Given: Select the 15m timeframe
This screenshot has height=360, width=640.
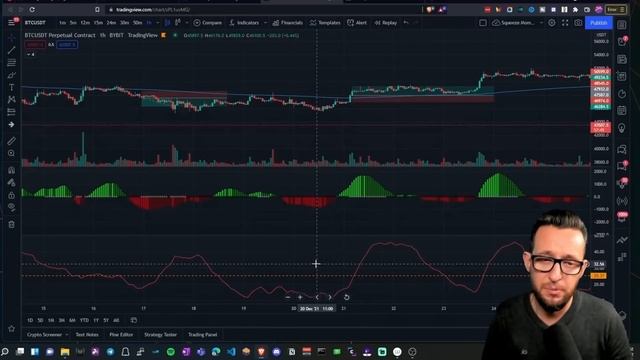Looking at the screenshot, I should [98, 23].
